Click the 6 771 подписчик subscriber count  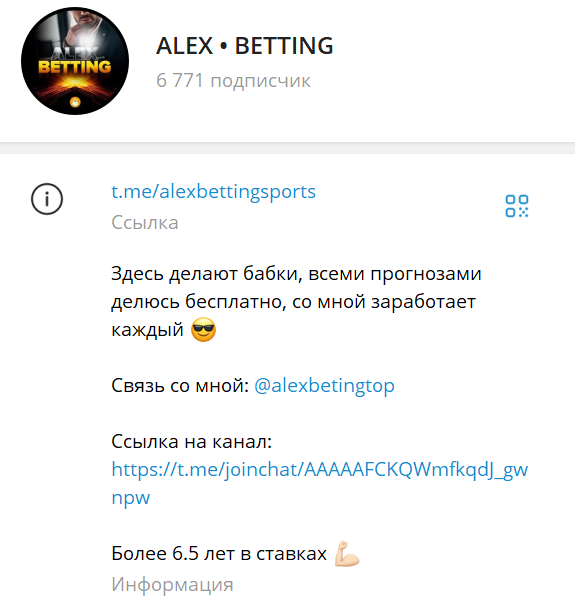pyautogui.click(x=233, y=81)
